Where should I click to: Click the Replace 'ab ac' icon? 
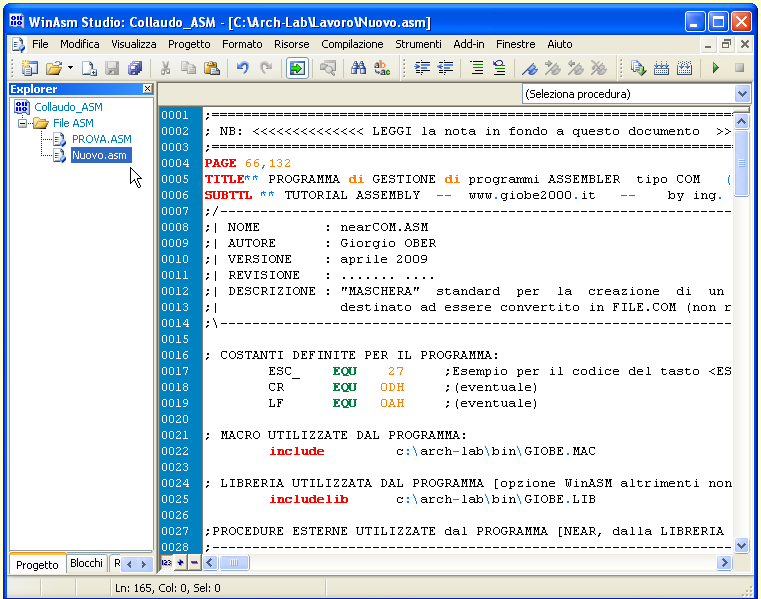coord(382,68)
